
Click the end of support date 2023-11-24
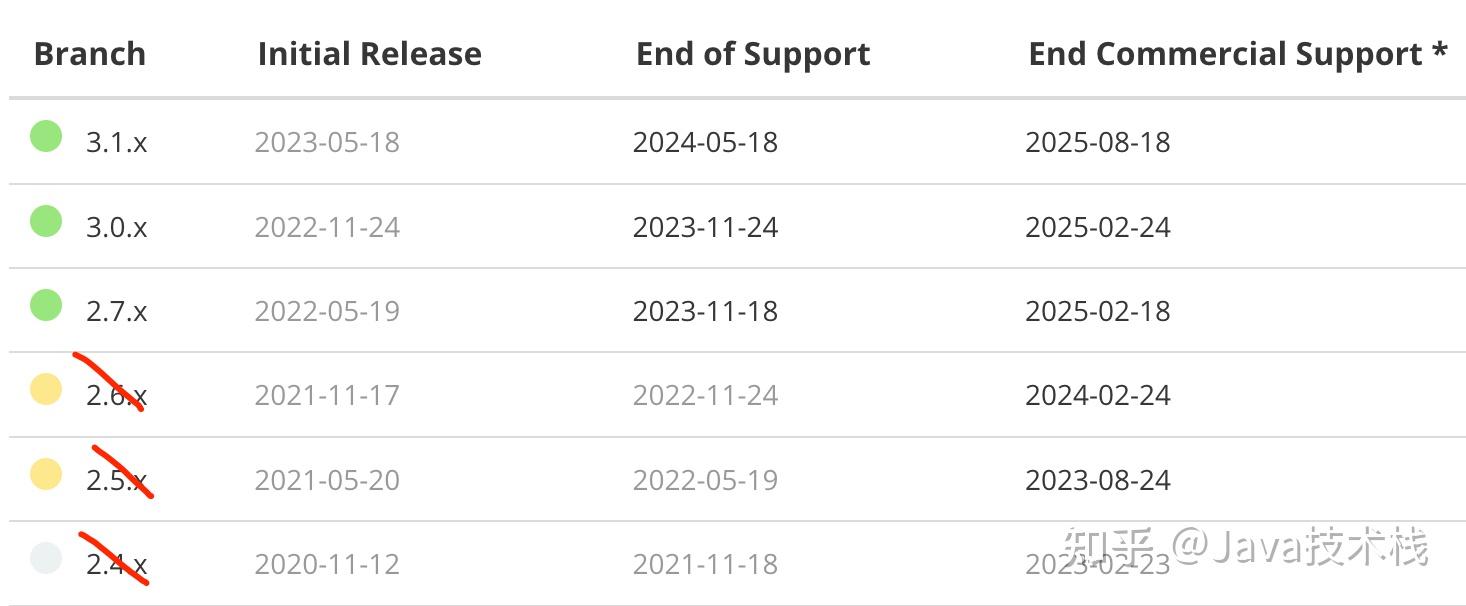705,228
